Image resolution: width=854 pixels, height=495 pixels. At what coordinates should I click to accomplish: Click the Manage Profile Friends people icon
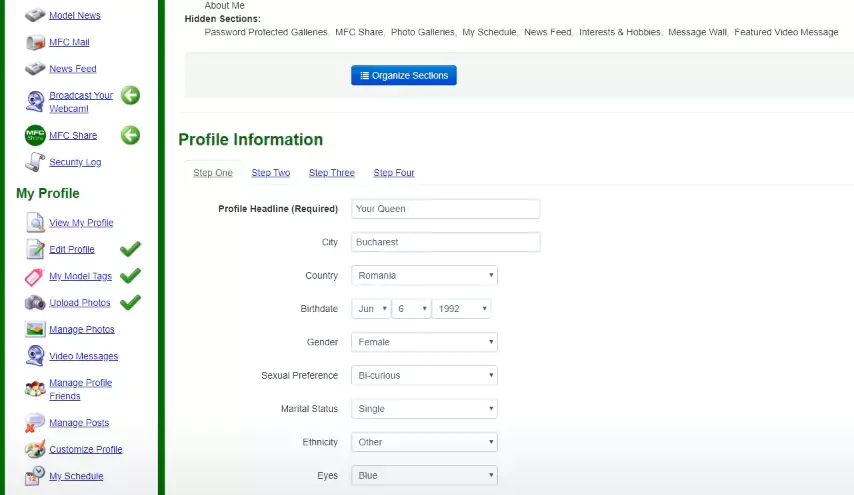point(35,389)
